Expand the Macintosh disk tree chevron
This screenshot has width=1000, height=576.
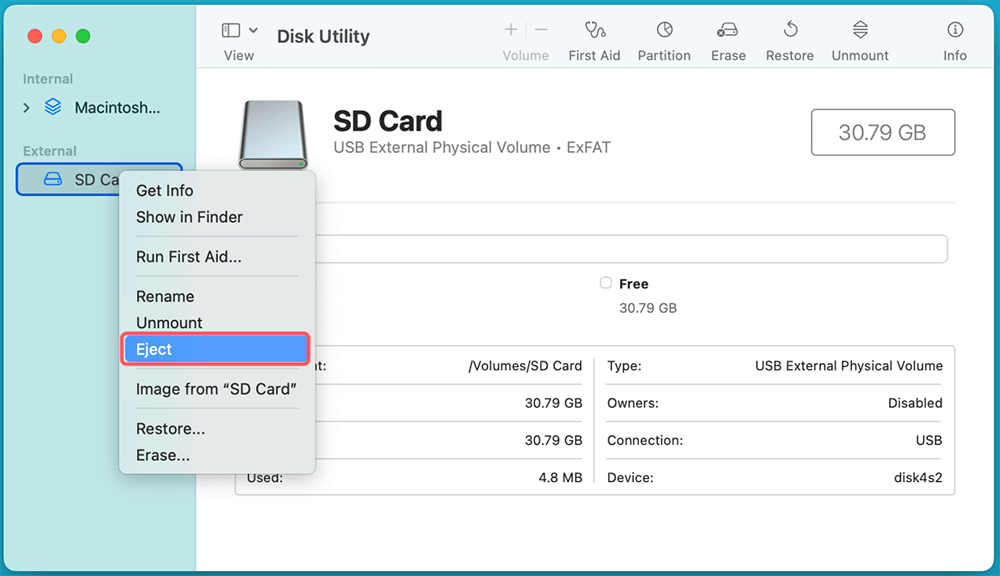(27, 108)
